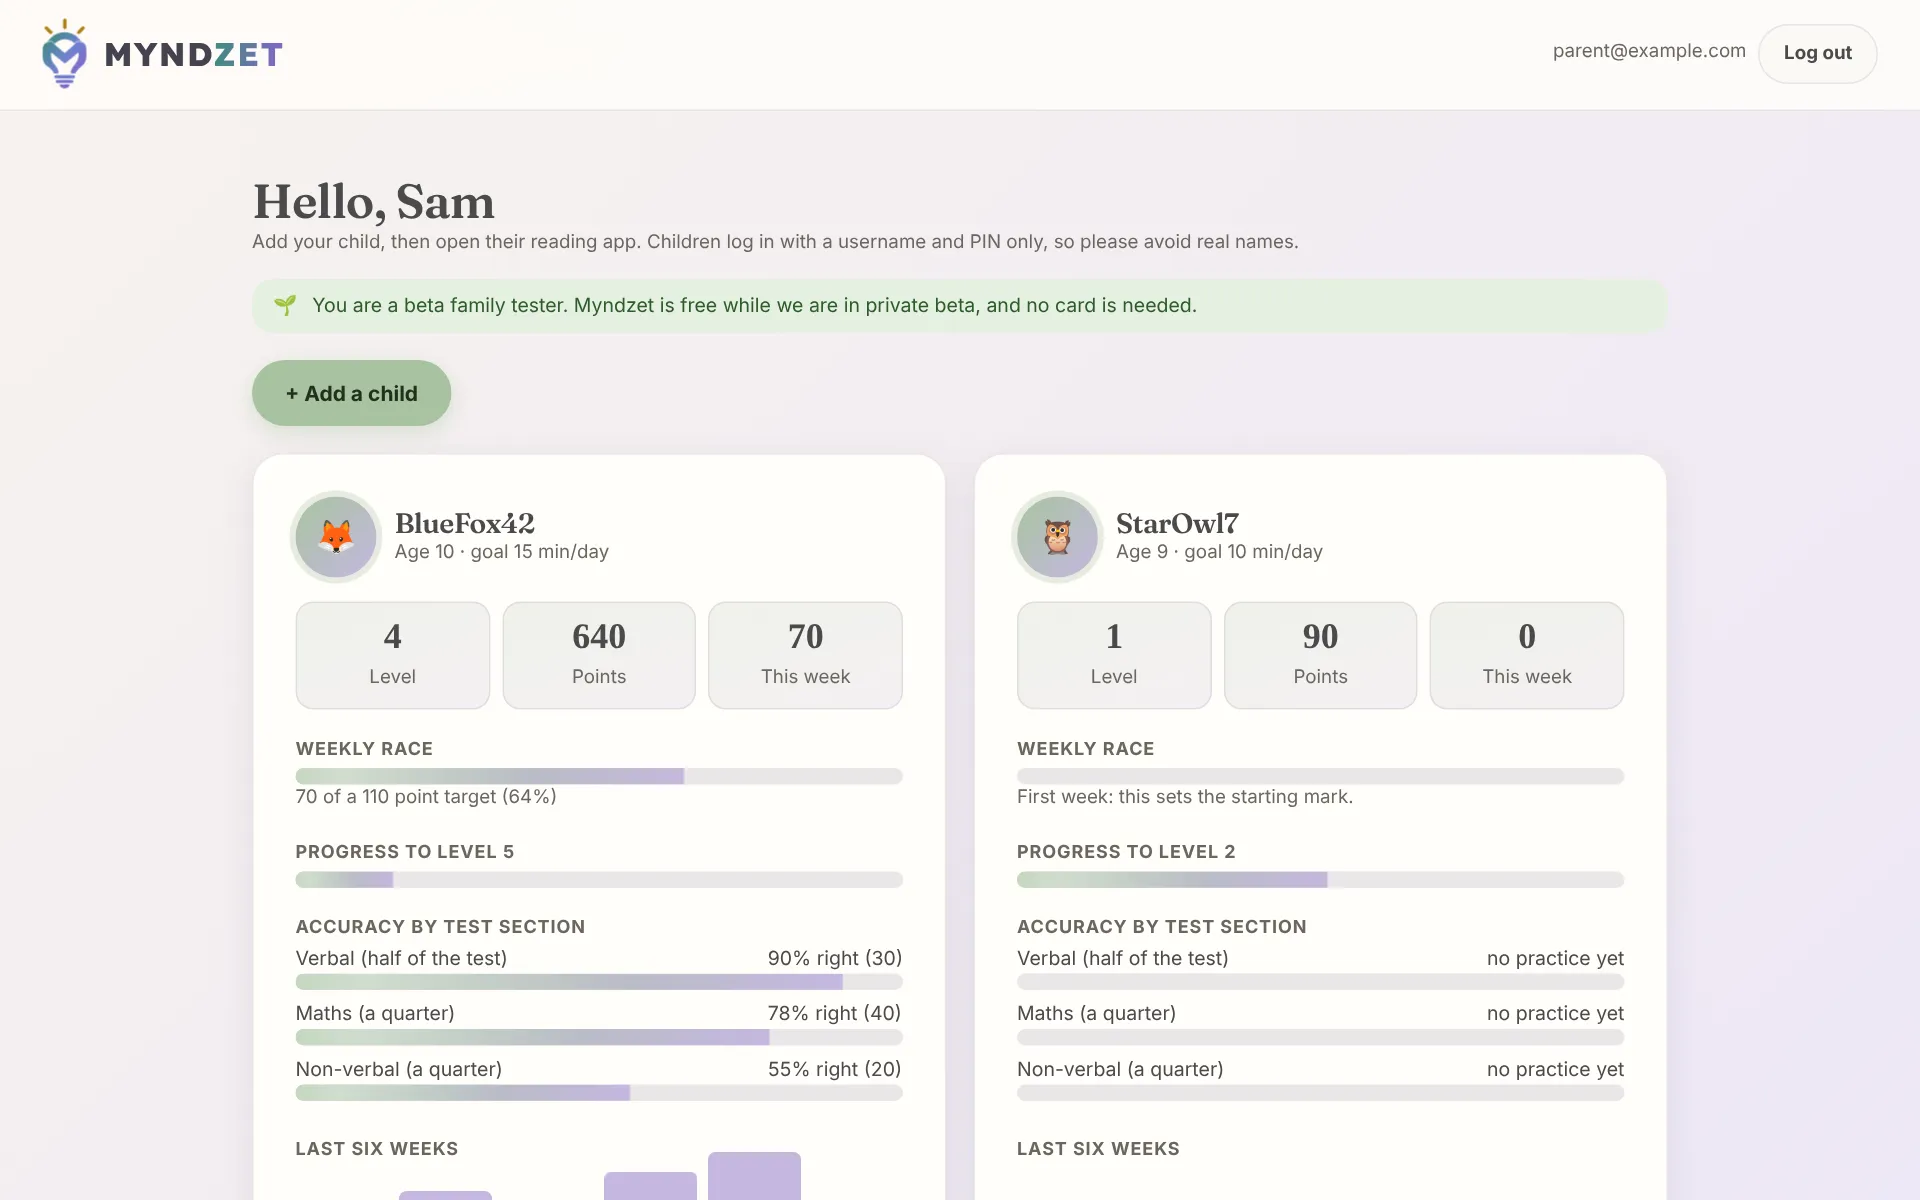Click the Log out button

(x=1817, y=53)
